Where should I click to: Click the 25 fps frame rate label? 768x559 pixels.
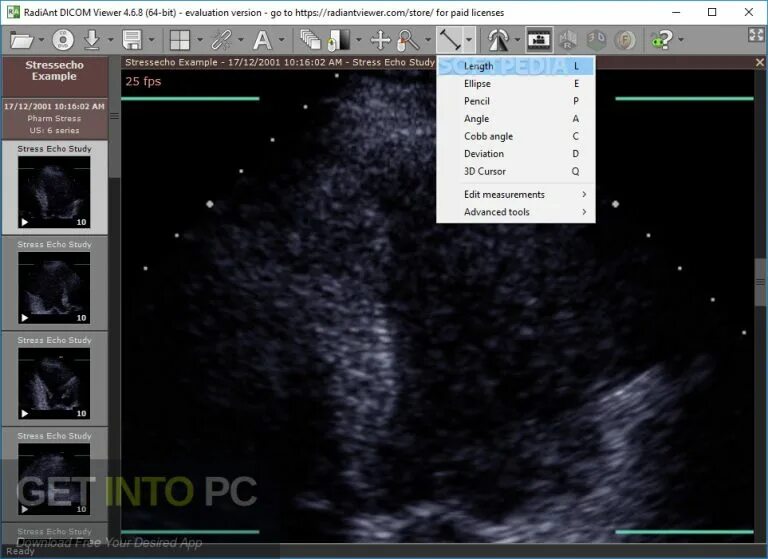pyautogui.click(x=143, y=81)
